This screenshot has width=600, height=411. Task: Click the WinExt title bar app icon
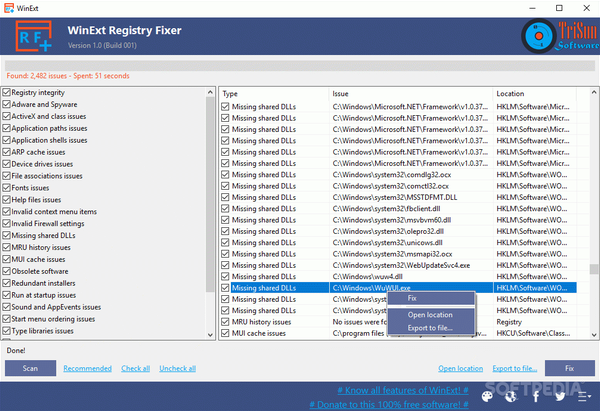coord(9,8)
